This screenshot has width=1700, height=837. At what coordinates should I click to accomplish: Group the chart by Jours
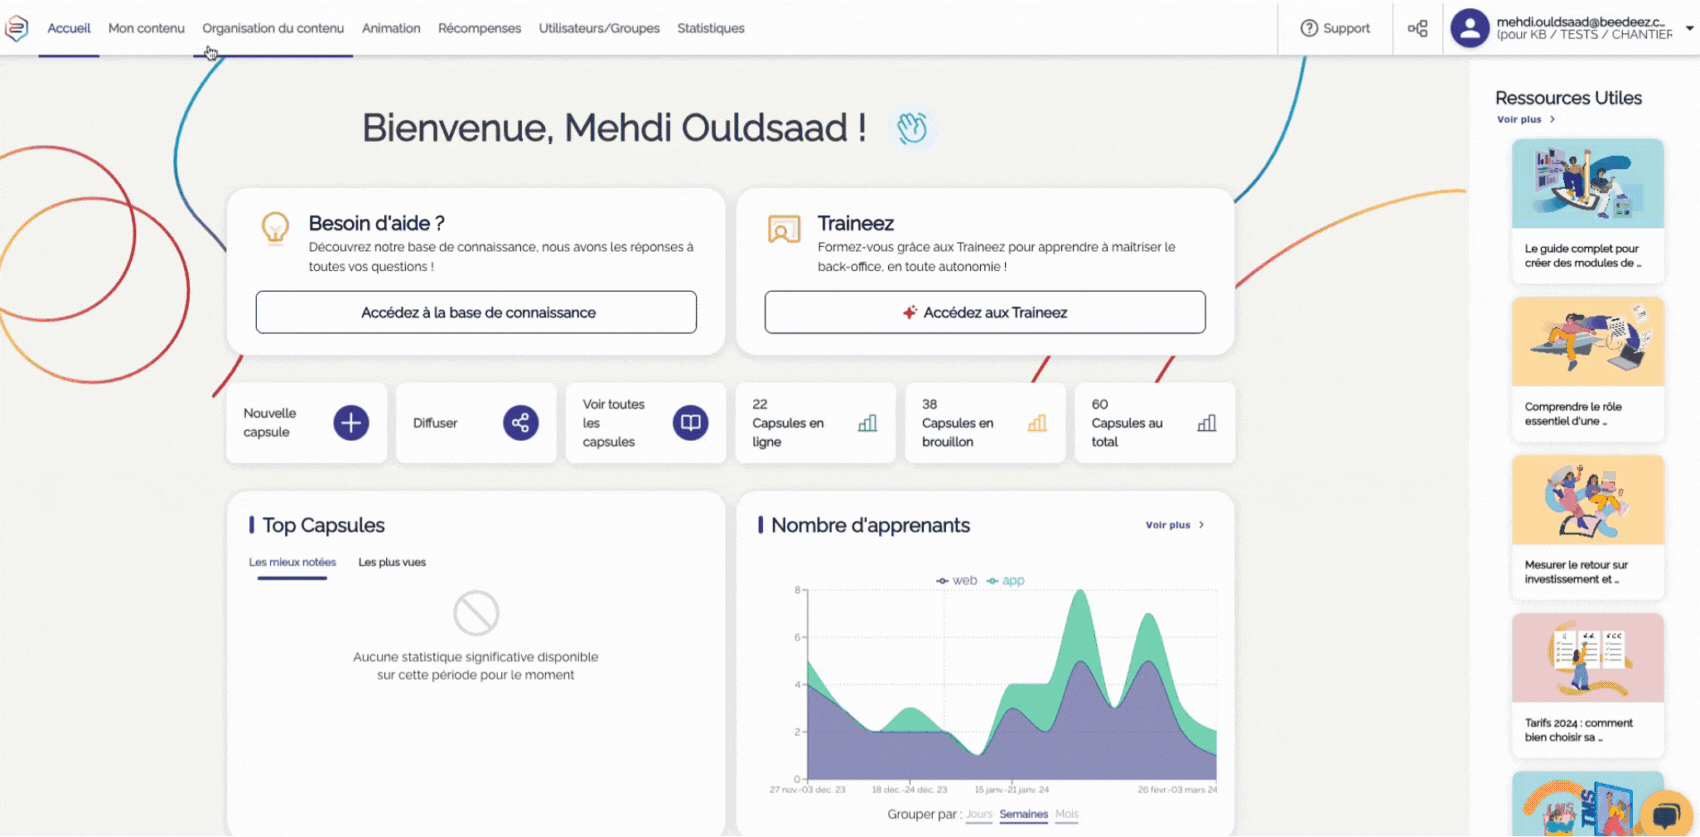tap(979, 814)
